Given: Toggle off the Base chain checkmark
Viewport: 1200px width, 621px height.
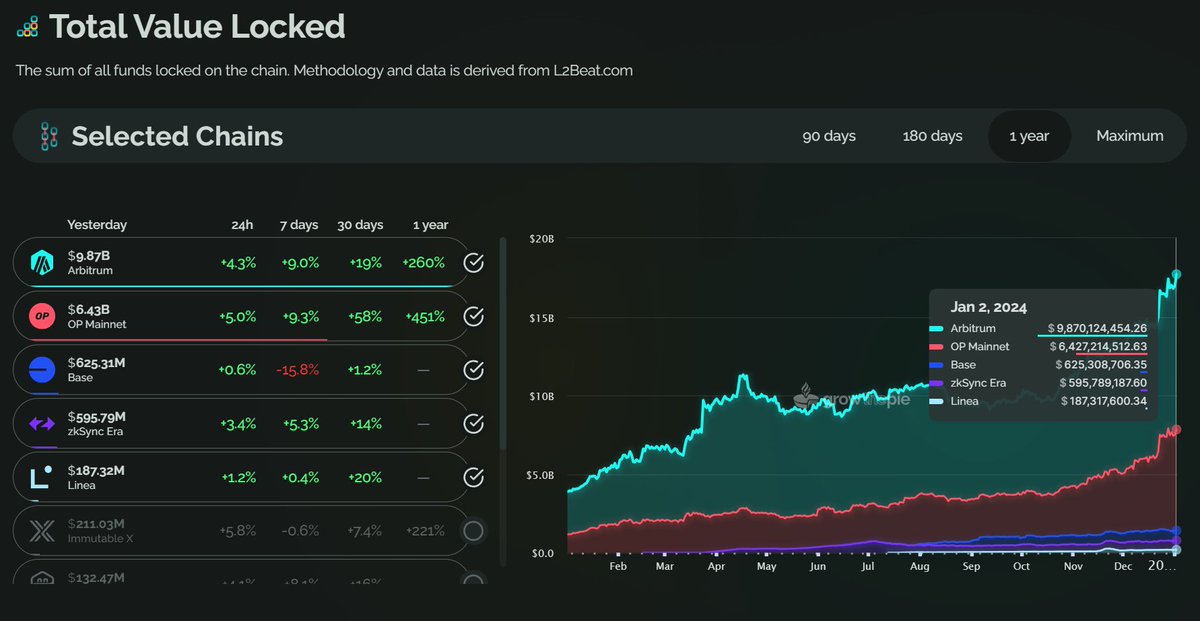Looking at the screenshot, I should click(x=474, y=371).
